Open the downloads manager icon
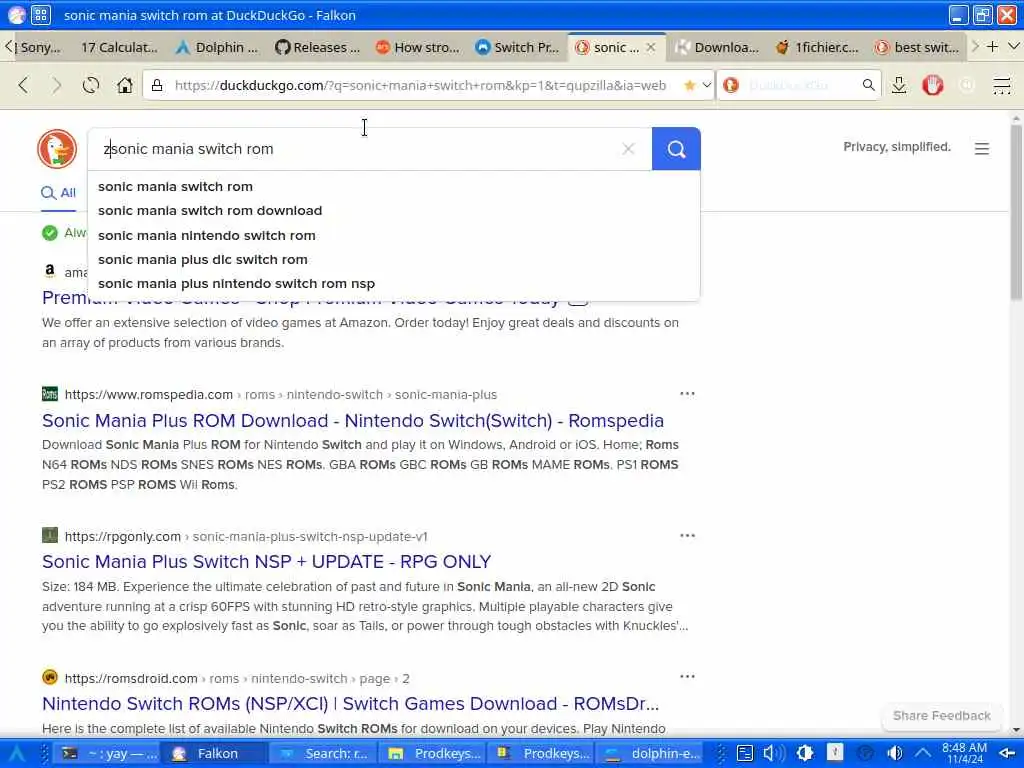This screenshot has height=768, width=1024. coord(899,85)
